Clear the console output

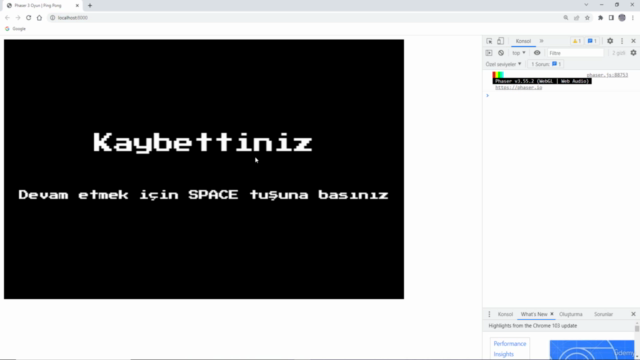501,53
